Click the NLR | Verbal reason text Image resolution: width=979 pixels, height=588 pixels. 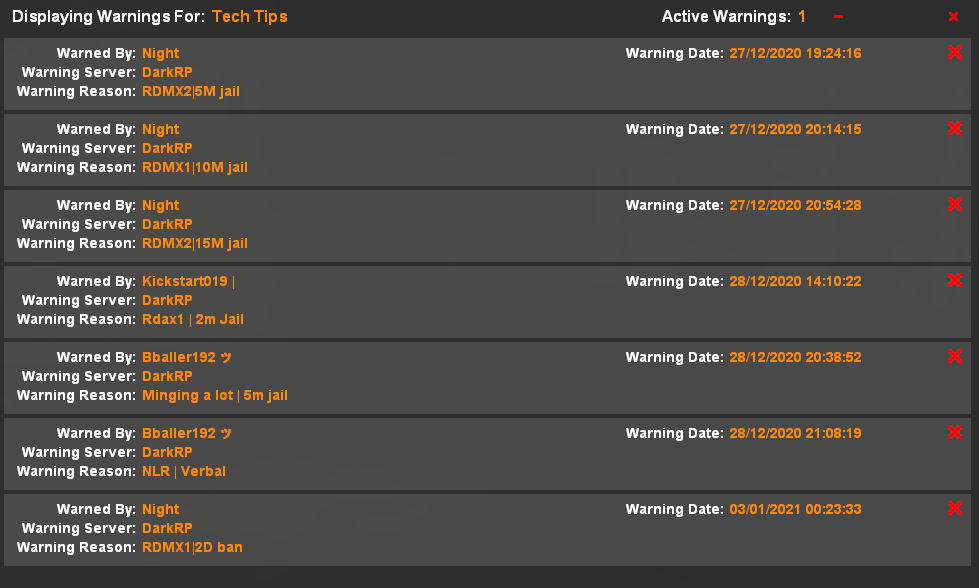184,471
